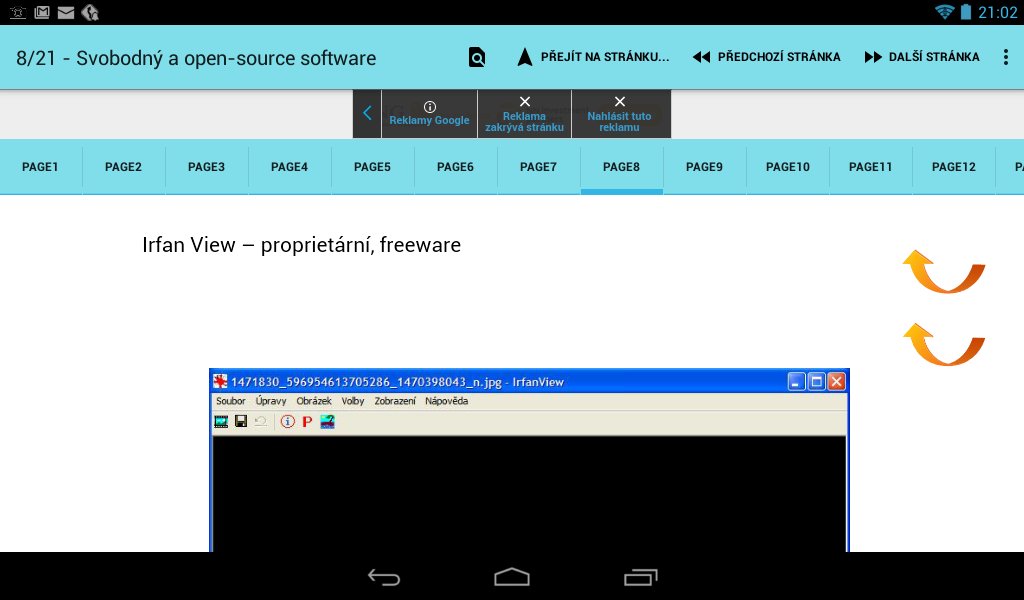Advance with DALŠÍ STRÁNKA

tap(922, 57)
